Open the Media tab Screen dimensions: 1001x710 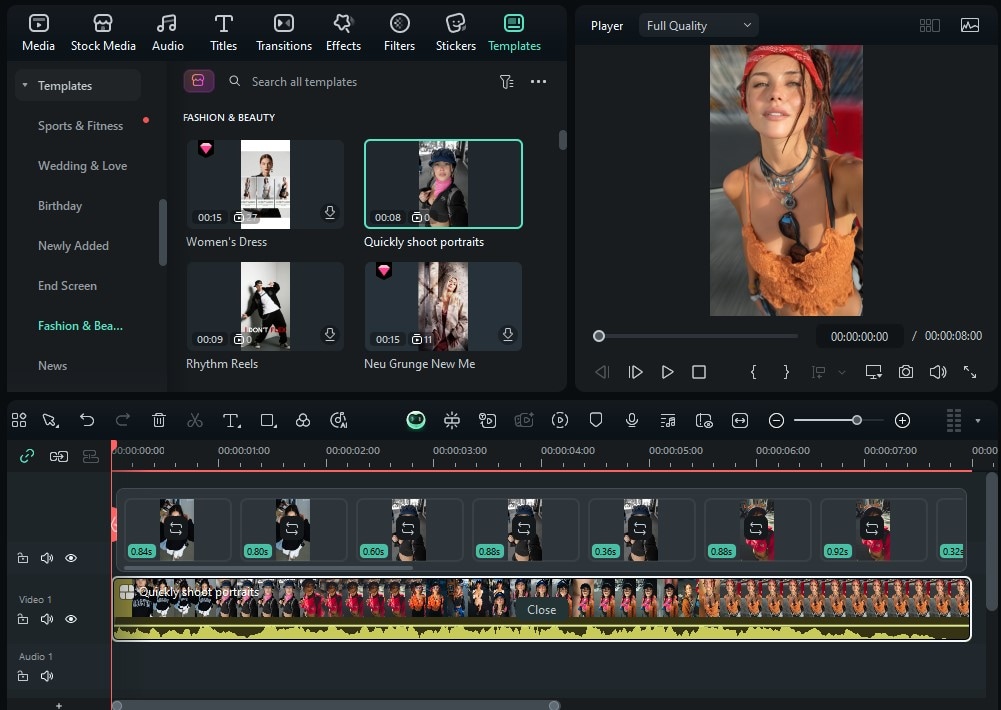[38, 33]
